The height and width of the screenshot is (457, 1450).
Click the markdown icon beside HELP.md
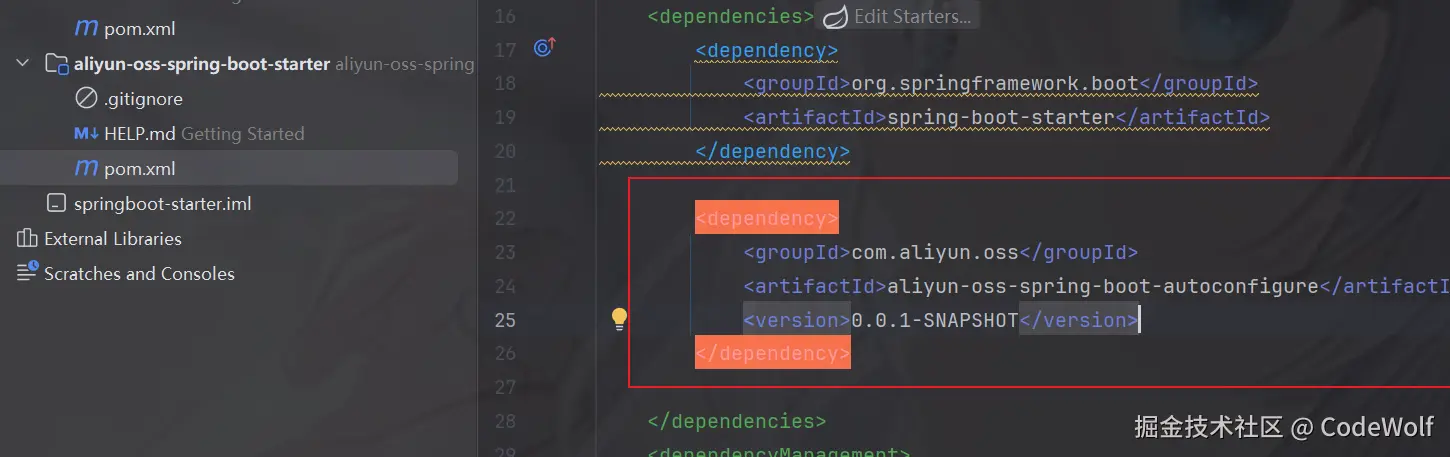click(x=86, y=134)
